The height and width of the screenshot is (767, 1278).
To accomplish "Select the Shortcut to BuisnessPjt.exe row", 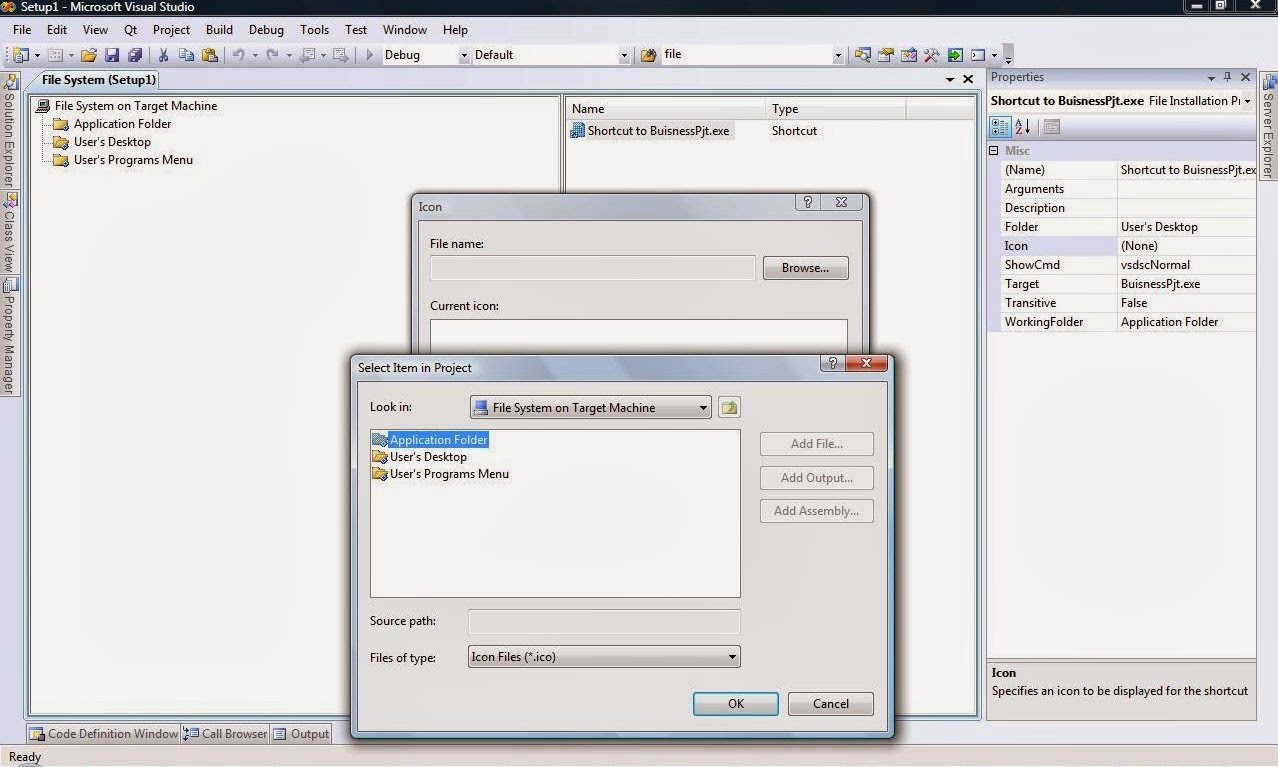I will (651, 131).
